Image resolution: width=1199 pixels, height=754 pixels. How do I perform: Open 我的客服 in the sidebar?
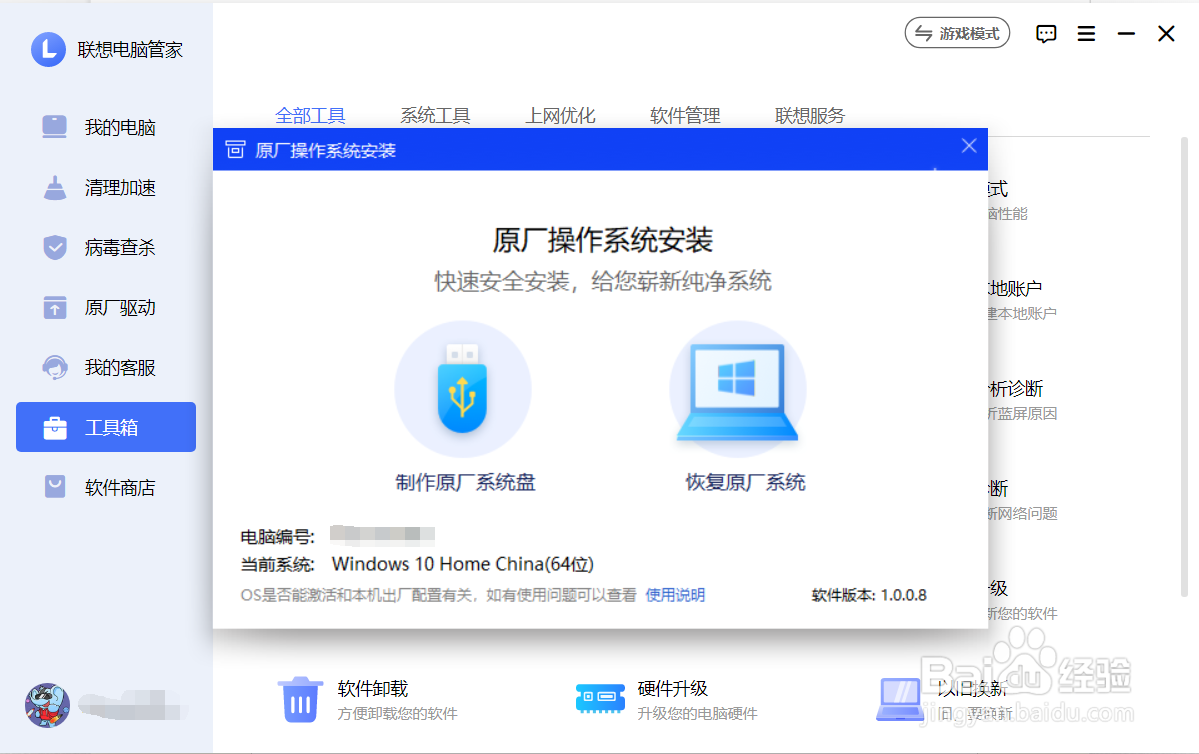106,367
